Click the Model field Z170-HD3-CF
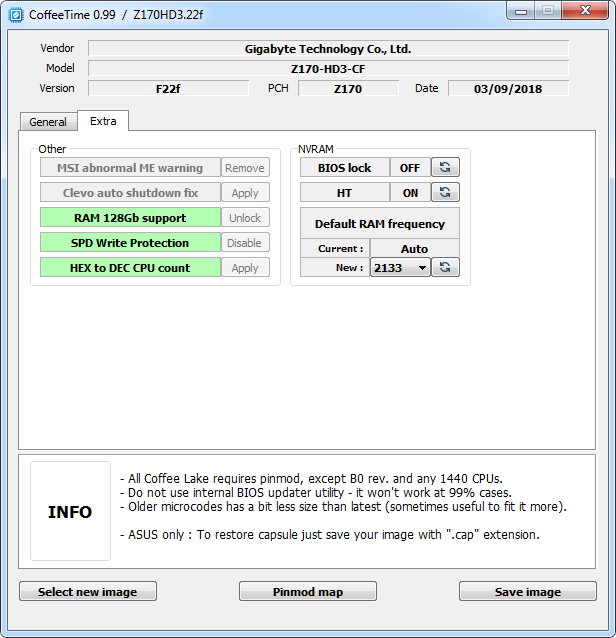This screenshot has width=616, height=638. pyautogui.click(x=328, y=68)
